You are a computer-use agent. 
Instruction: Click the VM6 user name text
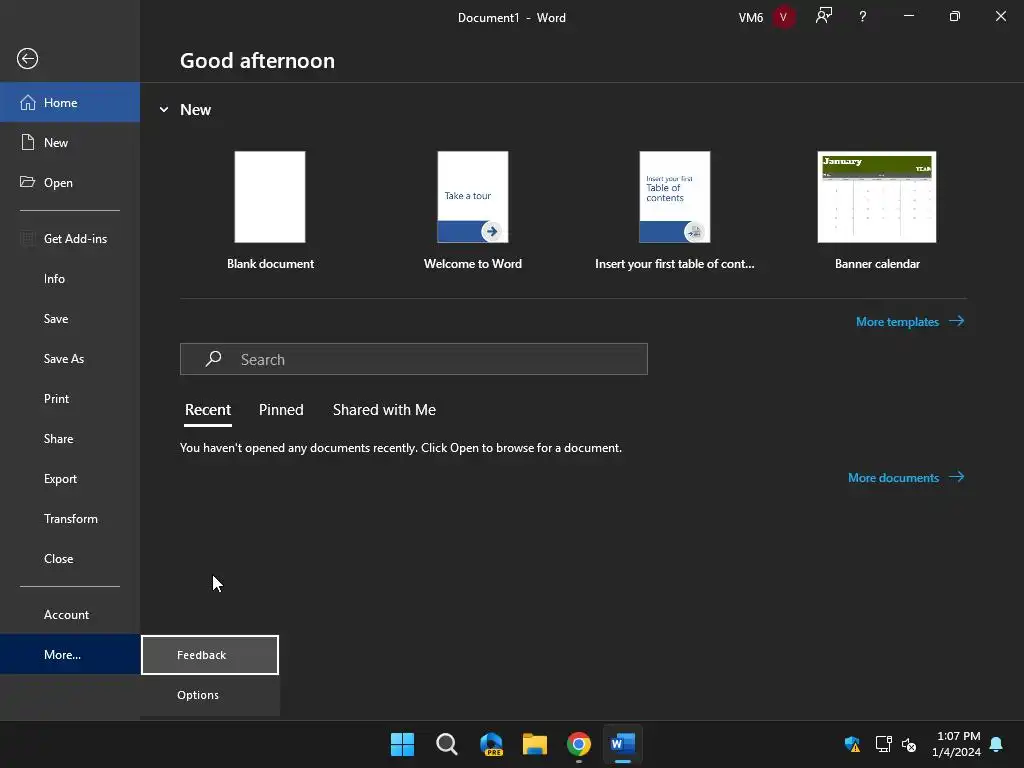(x=750, y=18)
